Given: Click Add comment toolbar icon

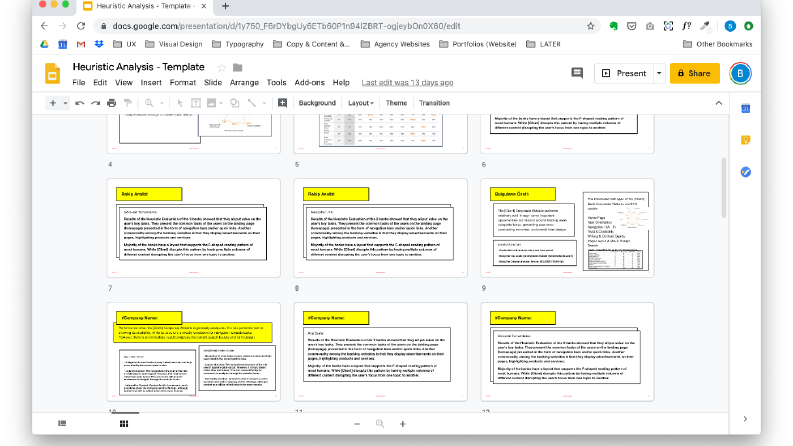Looking at the screenshot, I should pyautogui.click(x=282, y=103).
